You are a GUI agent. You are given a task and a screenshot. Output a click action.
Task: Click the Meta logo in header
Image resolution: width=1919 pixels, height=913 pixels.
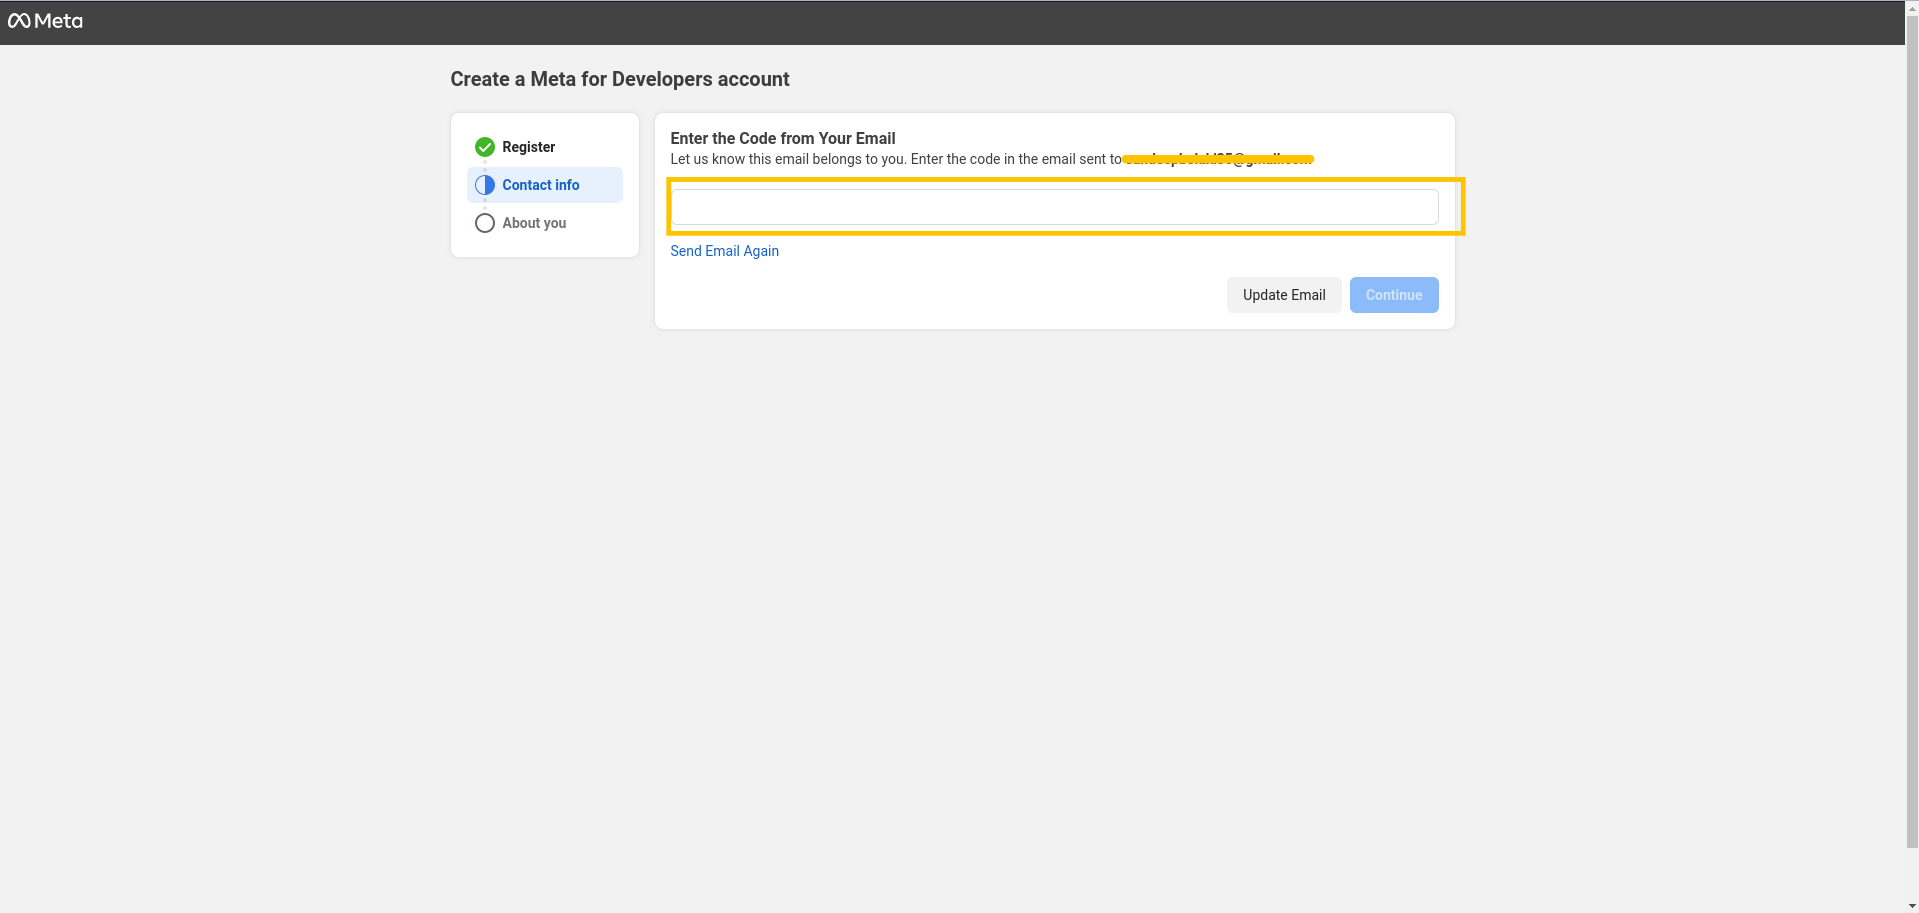45,21
